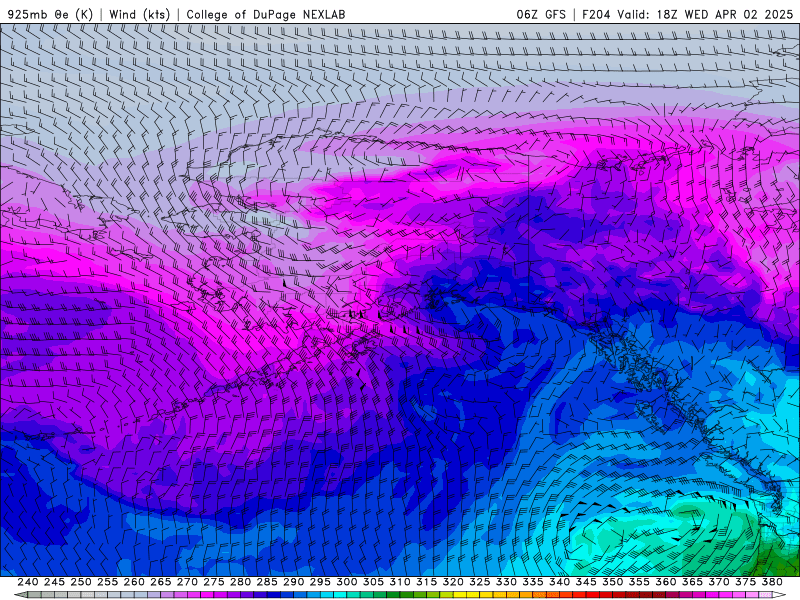The image size is (800, 600).
Task: Click the 330 legend label
Action: 506,582
